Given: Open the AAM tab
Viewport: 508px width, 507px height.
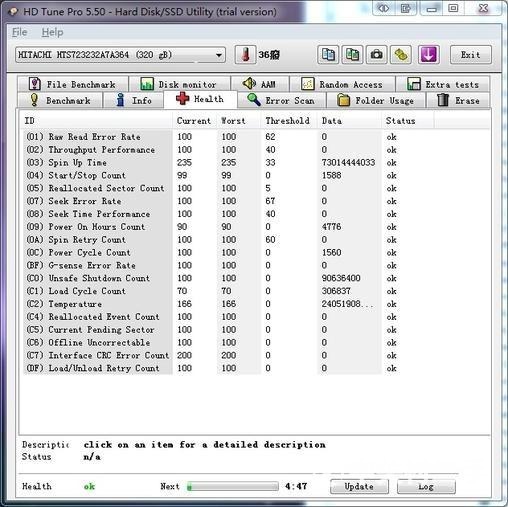Looking at the screenshot, I should point(260,84).
